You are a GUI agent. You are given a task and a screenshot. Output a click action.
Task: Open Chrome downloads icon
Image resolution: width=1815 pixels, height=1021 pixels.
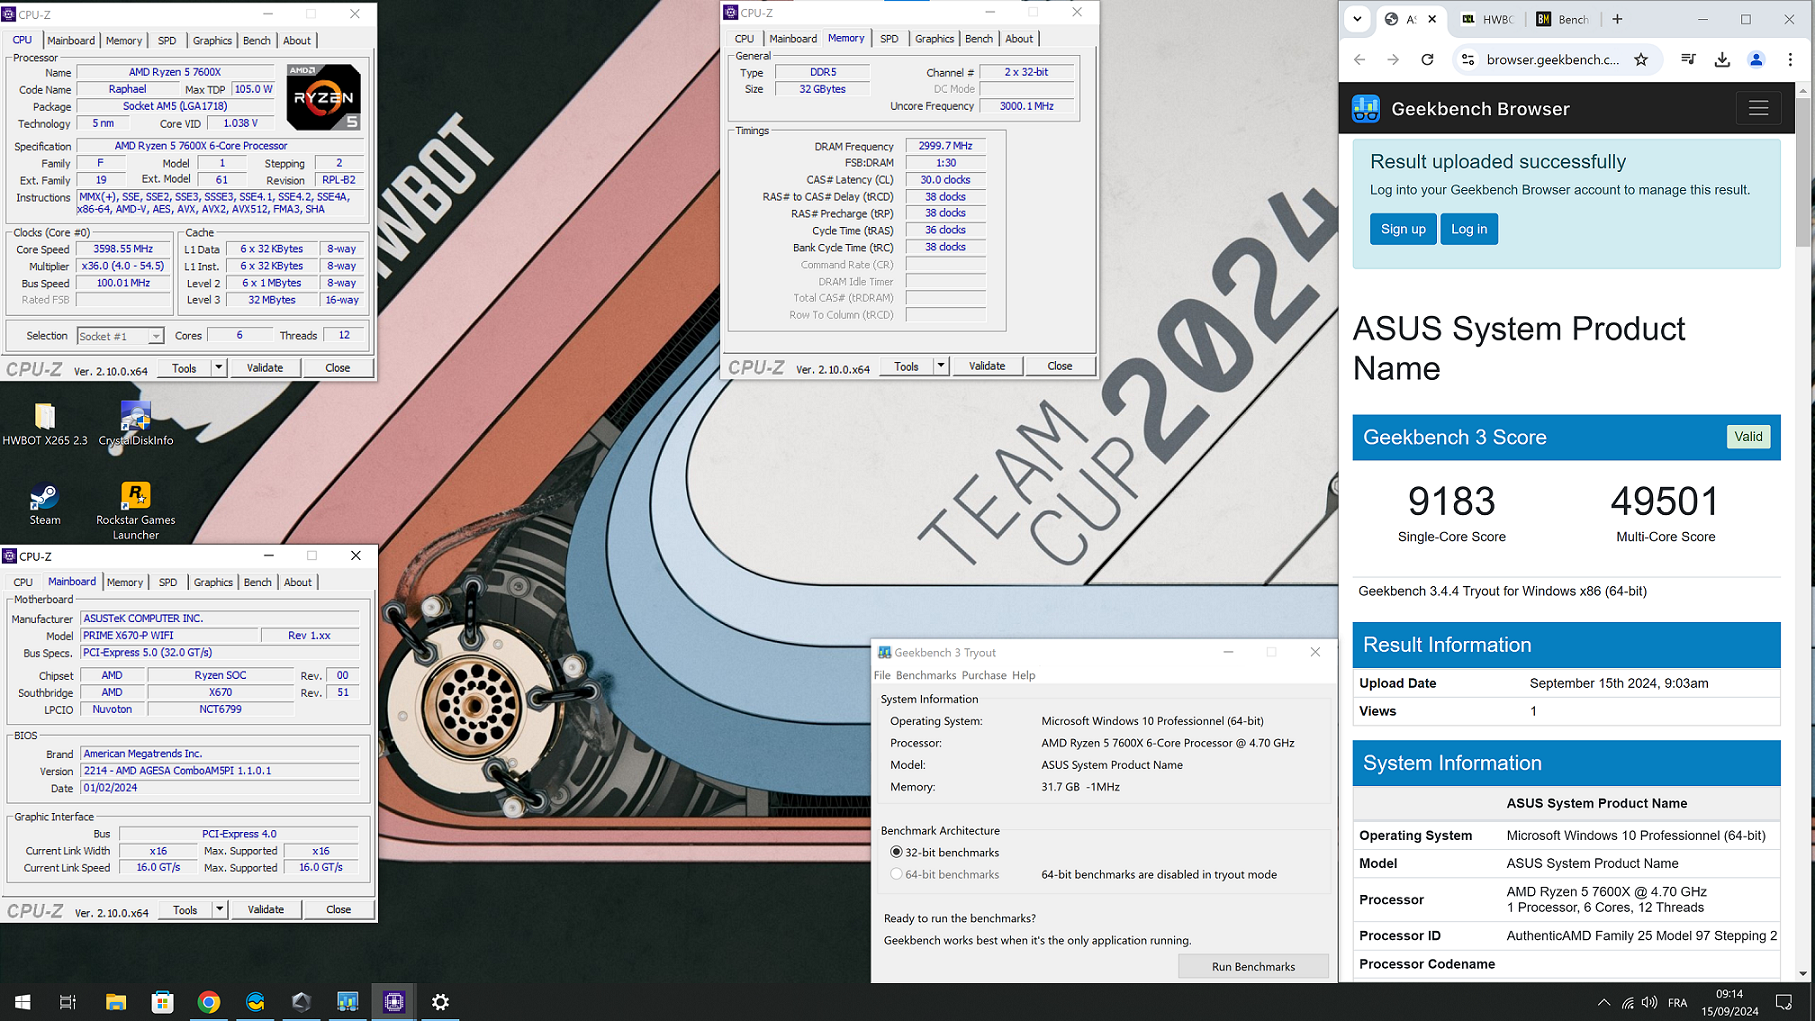pos(1722,60)
